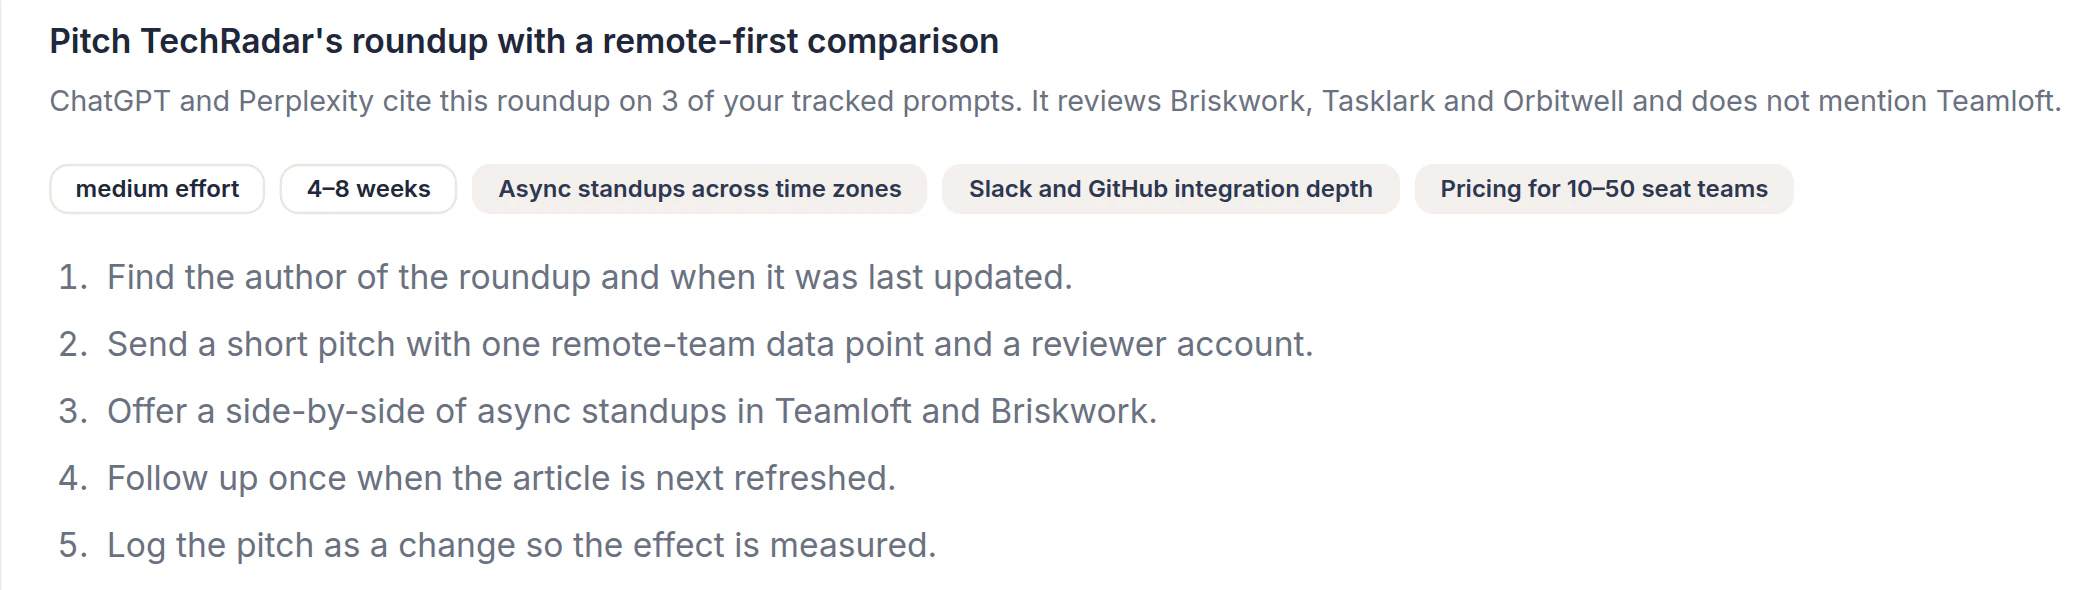
Task: Select the description paragraph about cited roundup
Action: point(1055,101)
